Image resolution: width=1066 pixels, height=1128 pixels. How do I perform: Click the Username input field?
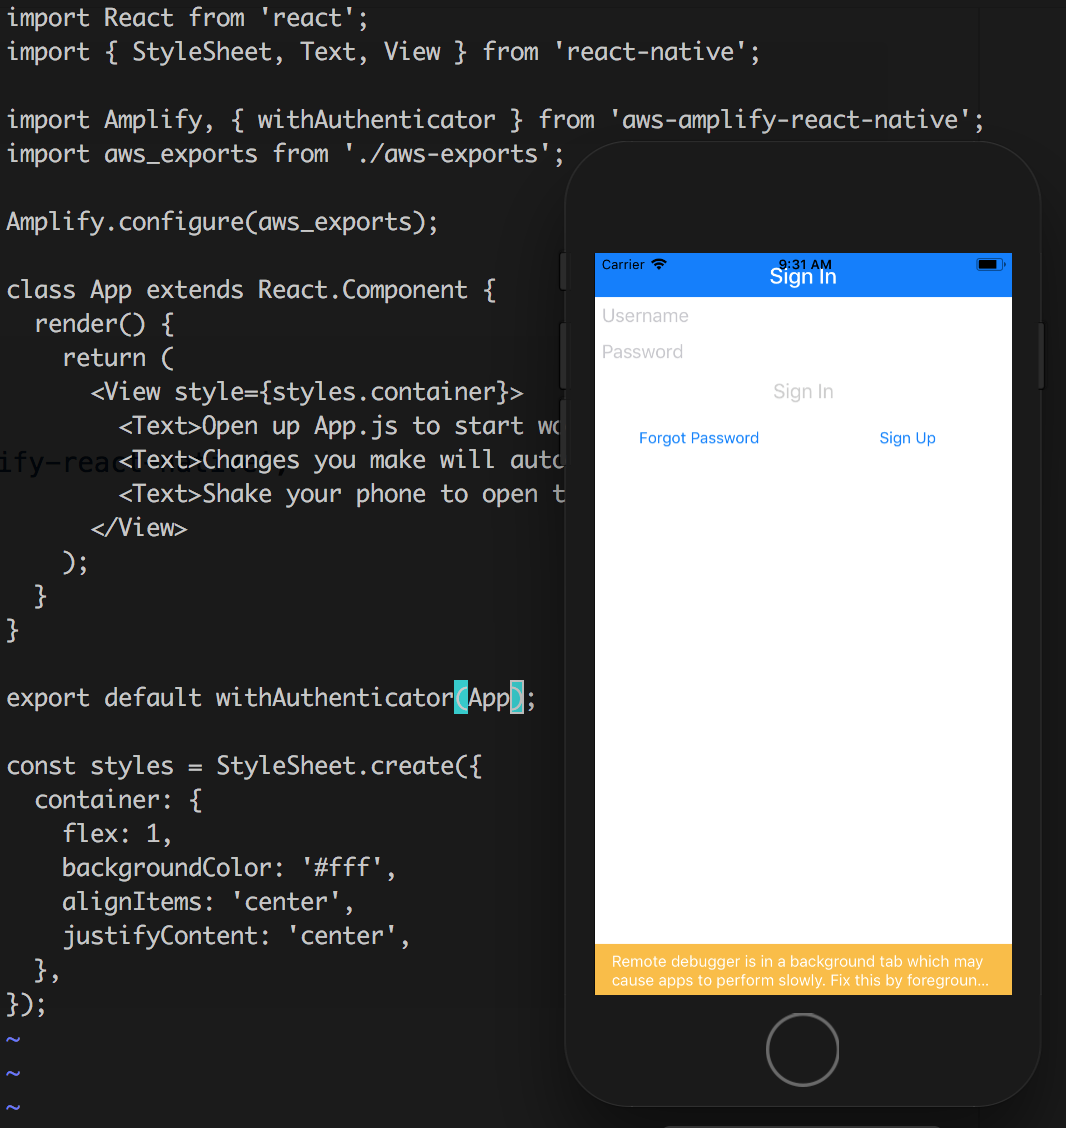pos(803,316)
